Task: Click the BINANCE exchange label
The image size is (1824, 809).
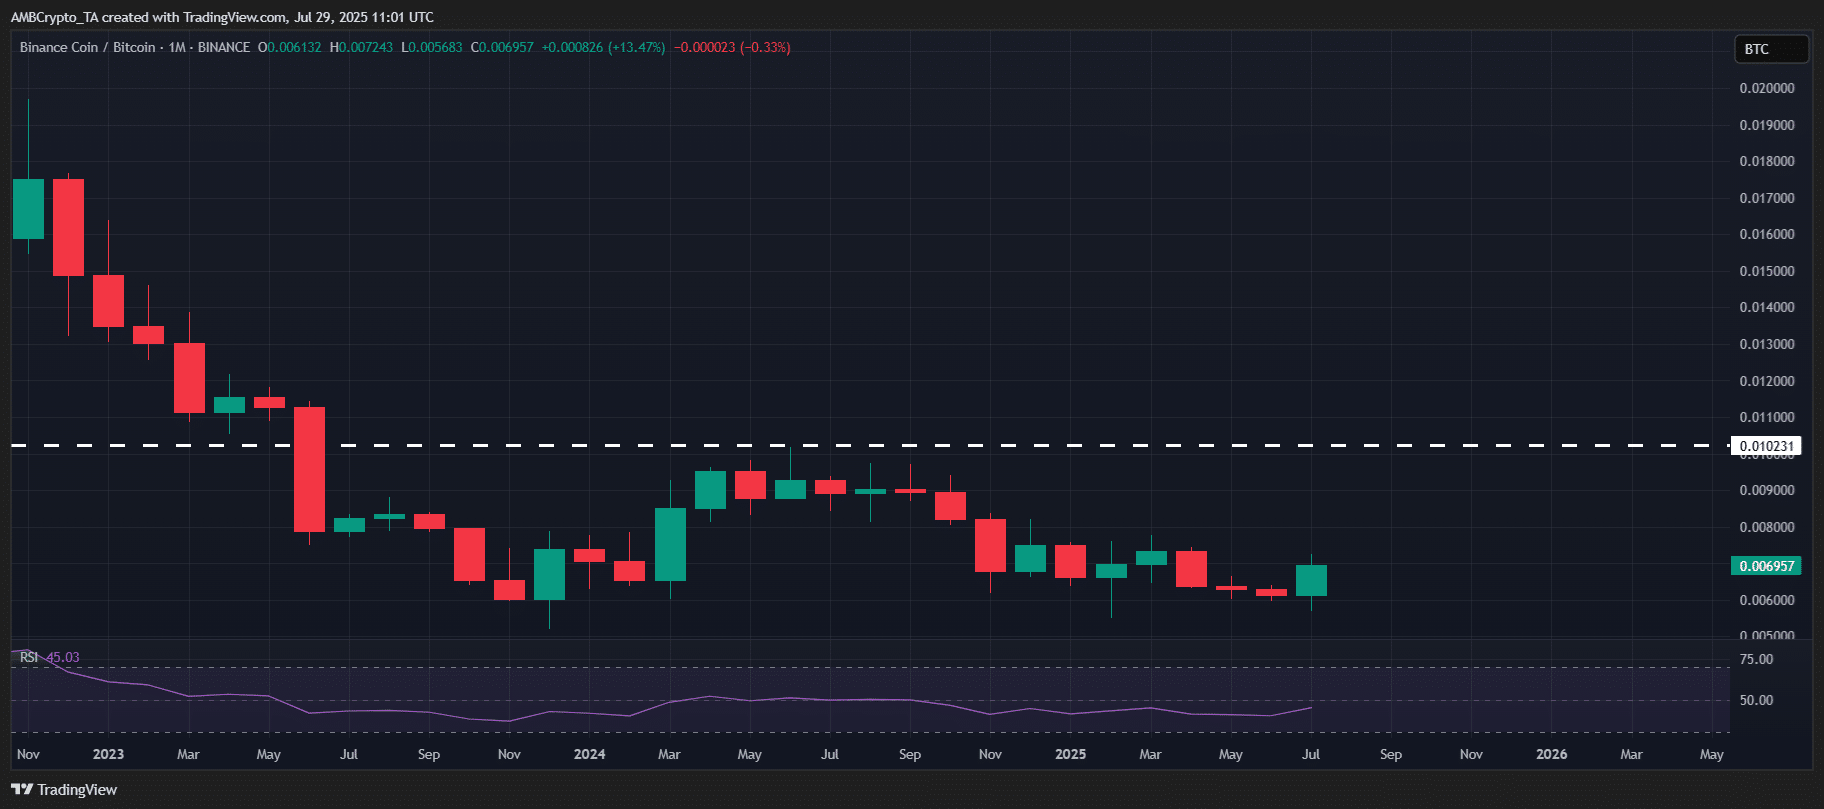Action: coord(224,47)
